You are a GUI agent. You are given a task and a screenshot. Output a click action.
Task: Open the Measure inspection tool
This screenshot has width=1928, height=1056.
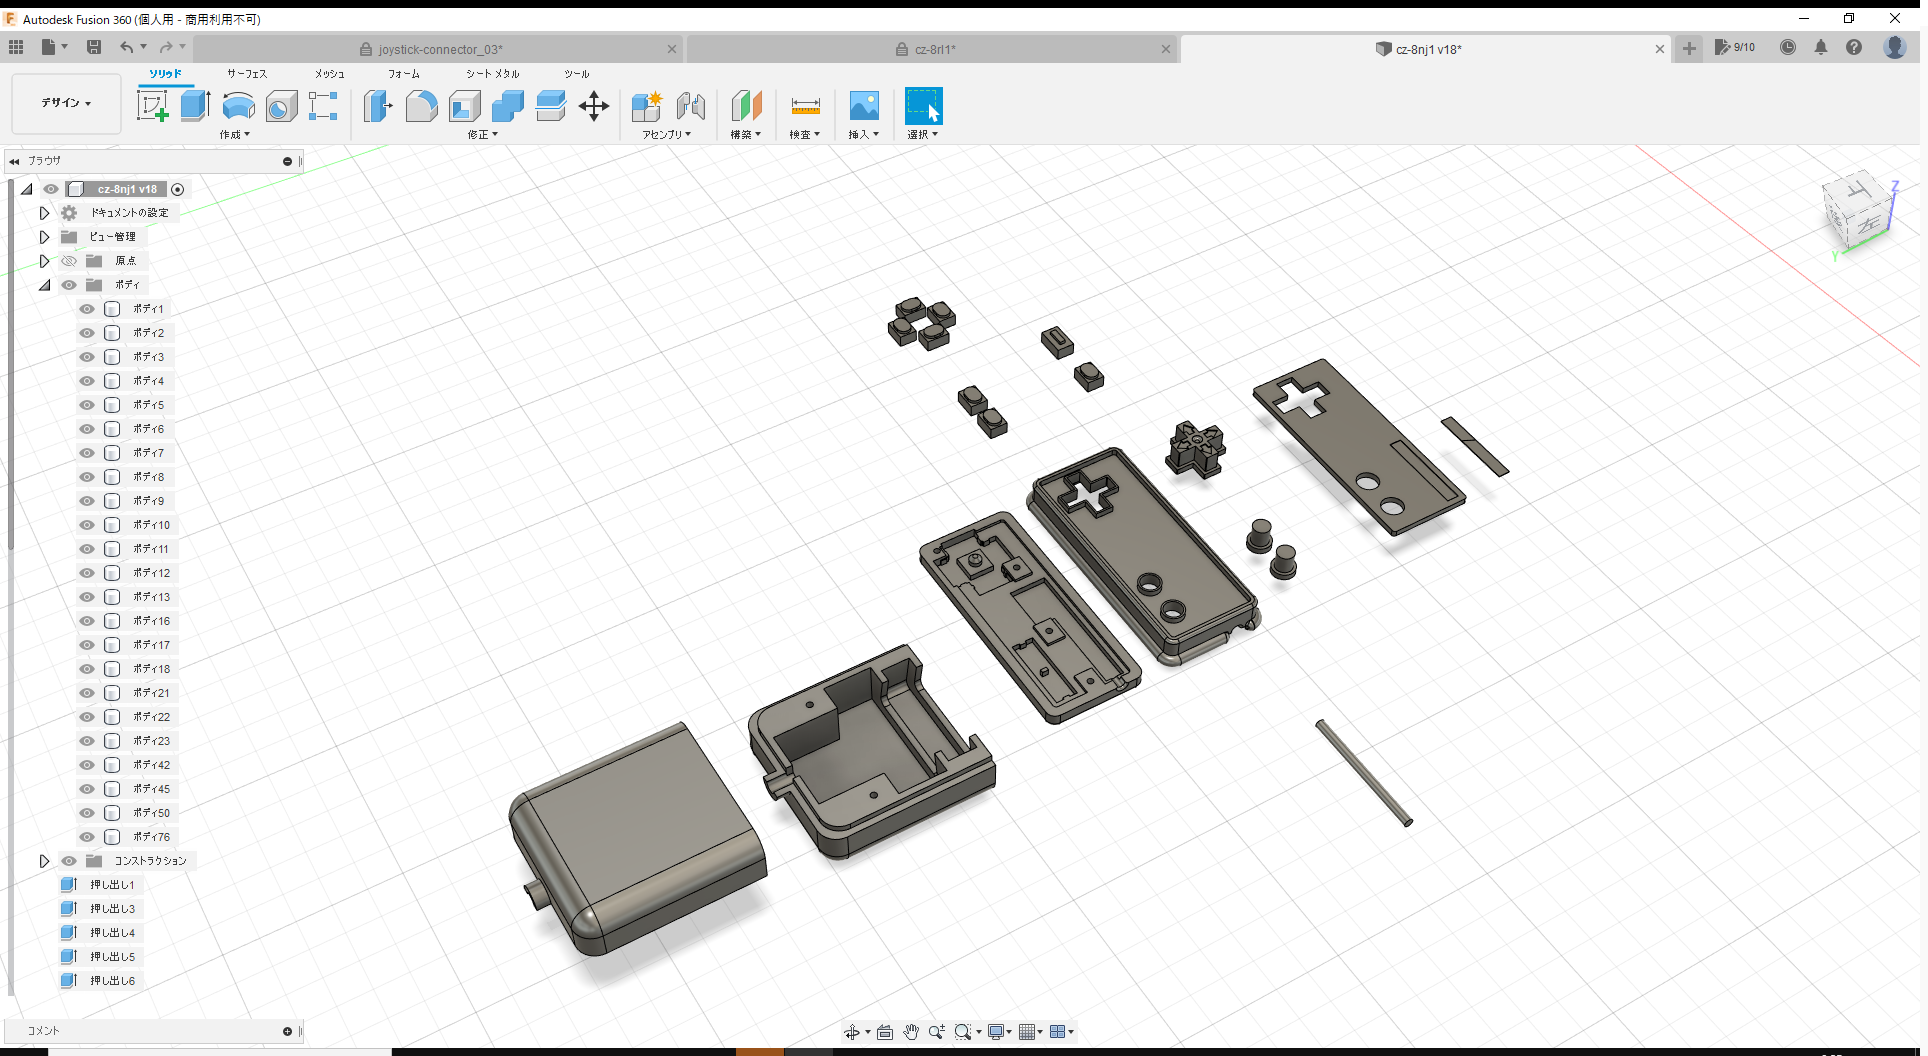pos(805,105)
